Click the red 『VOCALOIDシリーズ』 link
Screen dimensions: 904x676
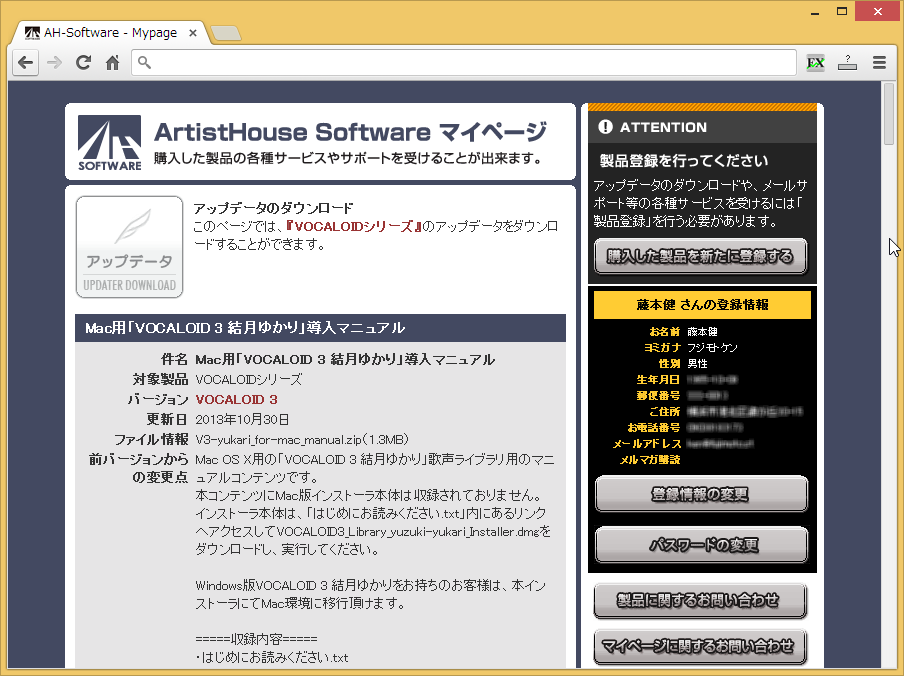pyautogui.click(x=353, y=226)
